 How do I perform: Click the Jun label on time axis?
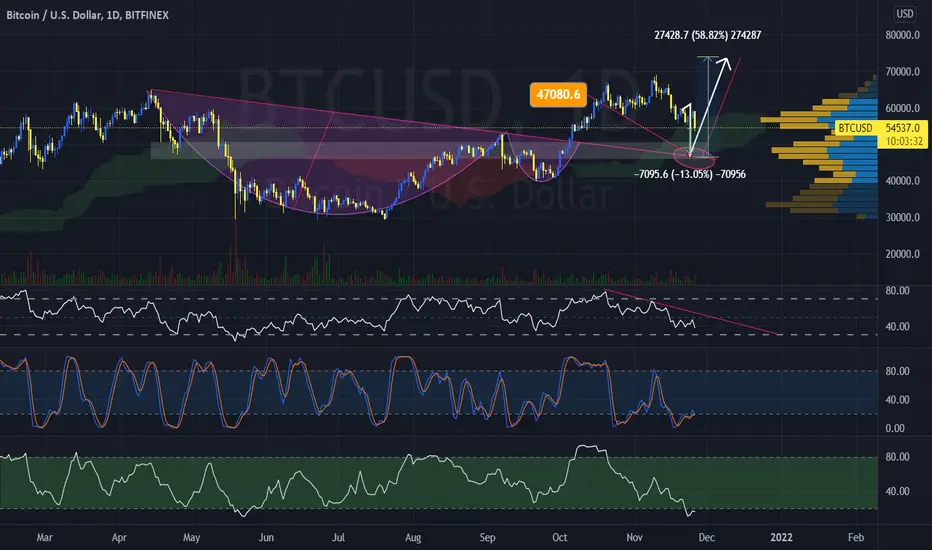pyautogui.click(x=266, y=538)
